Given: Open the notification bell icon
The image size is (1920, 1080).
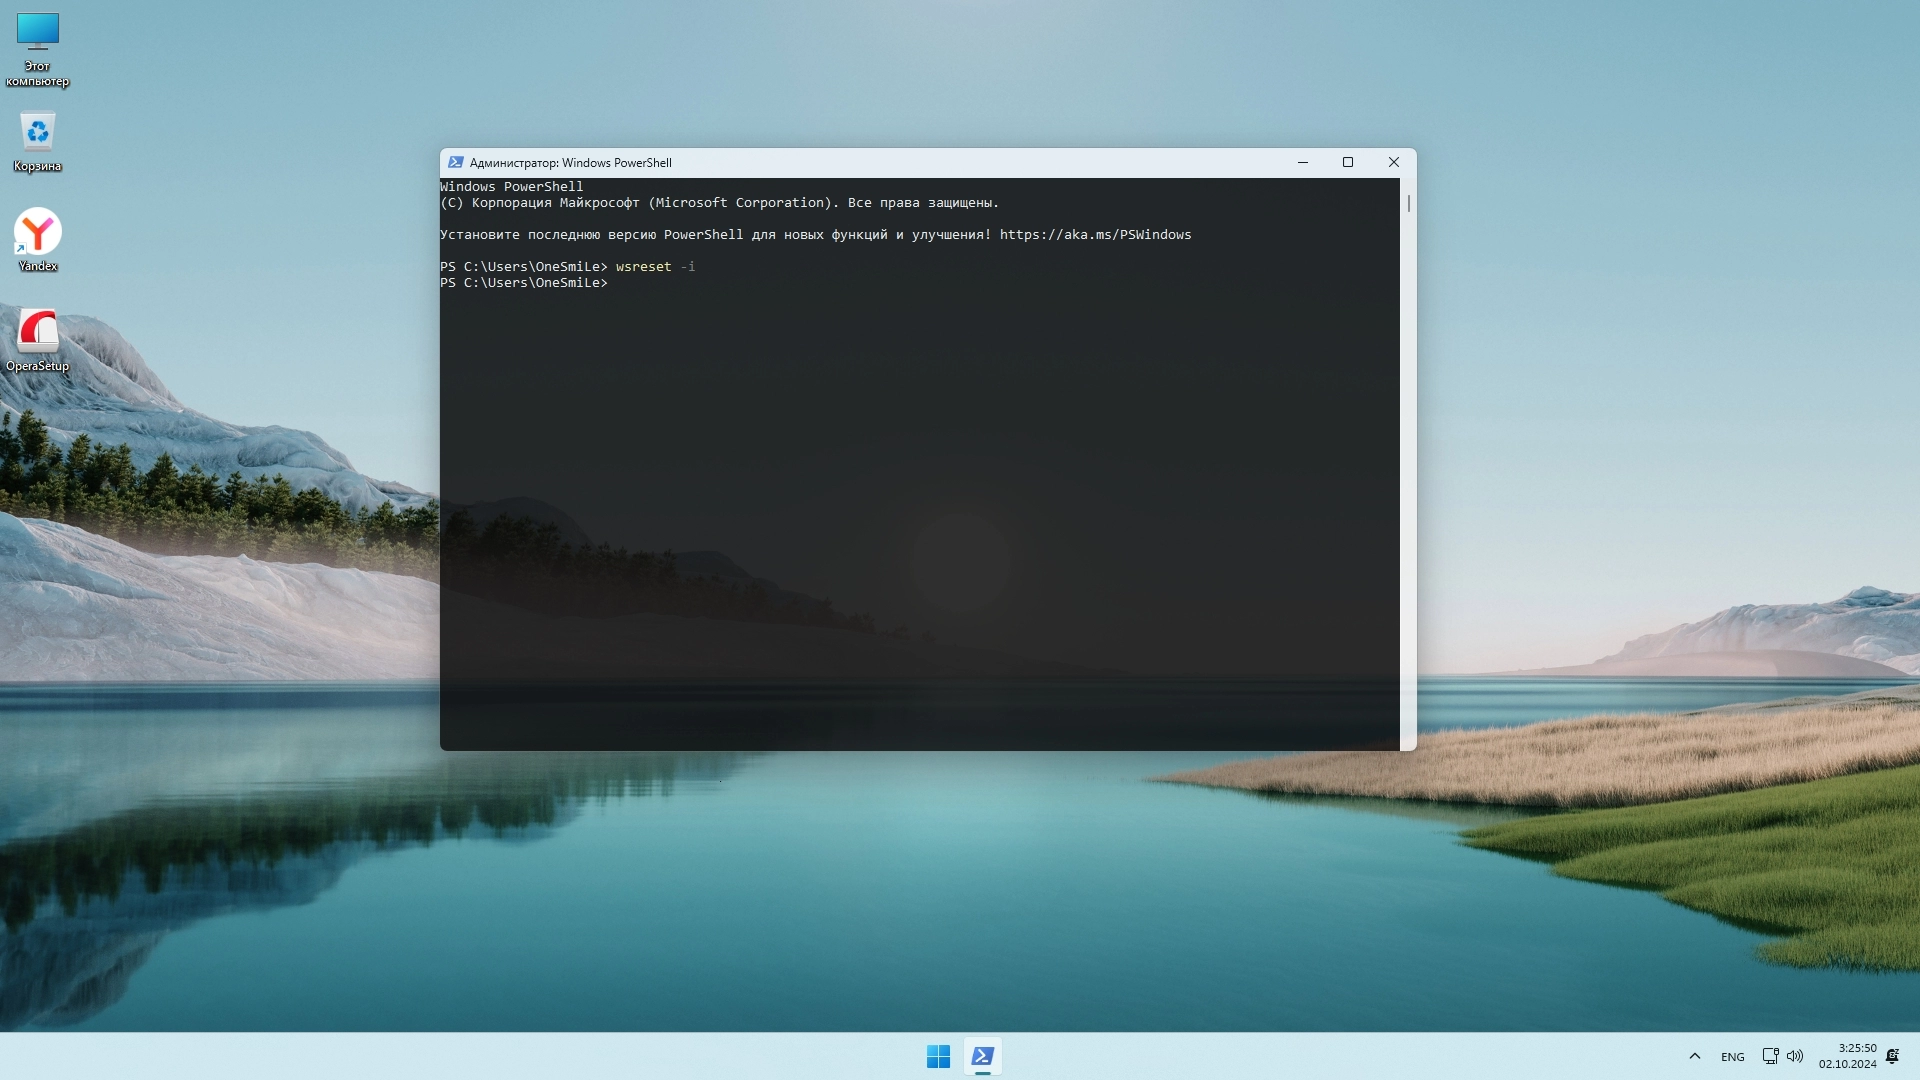Looking at the screenshot, I should click(1892, 1056).
